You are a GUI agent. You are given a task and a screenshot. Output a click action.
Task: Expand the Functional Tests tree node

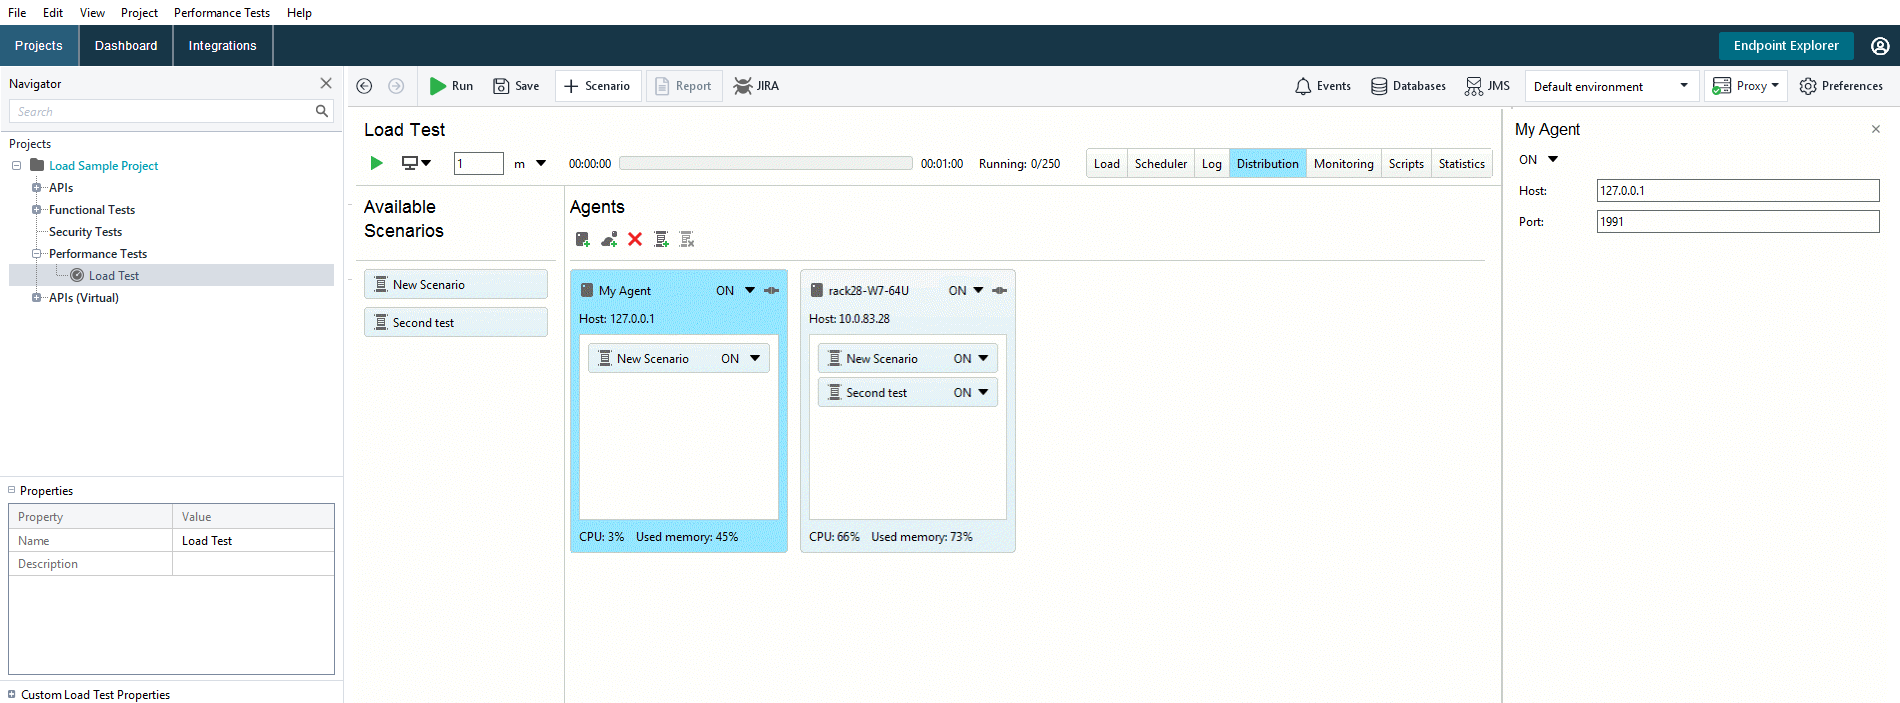[x=36, y=209]
